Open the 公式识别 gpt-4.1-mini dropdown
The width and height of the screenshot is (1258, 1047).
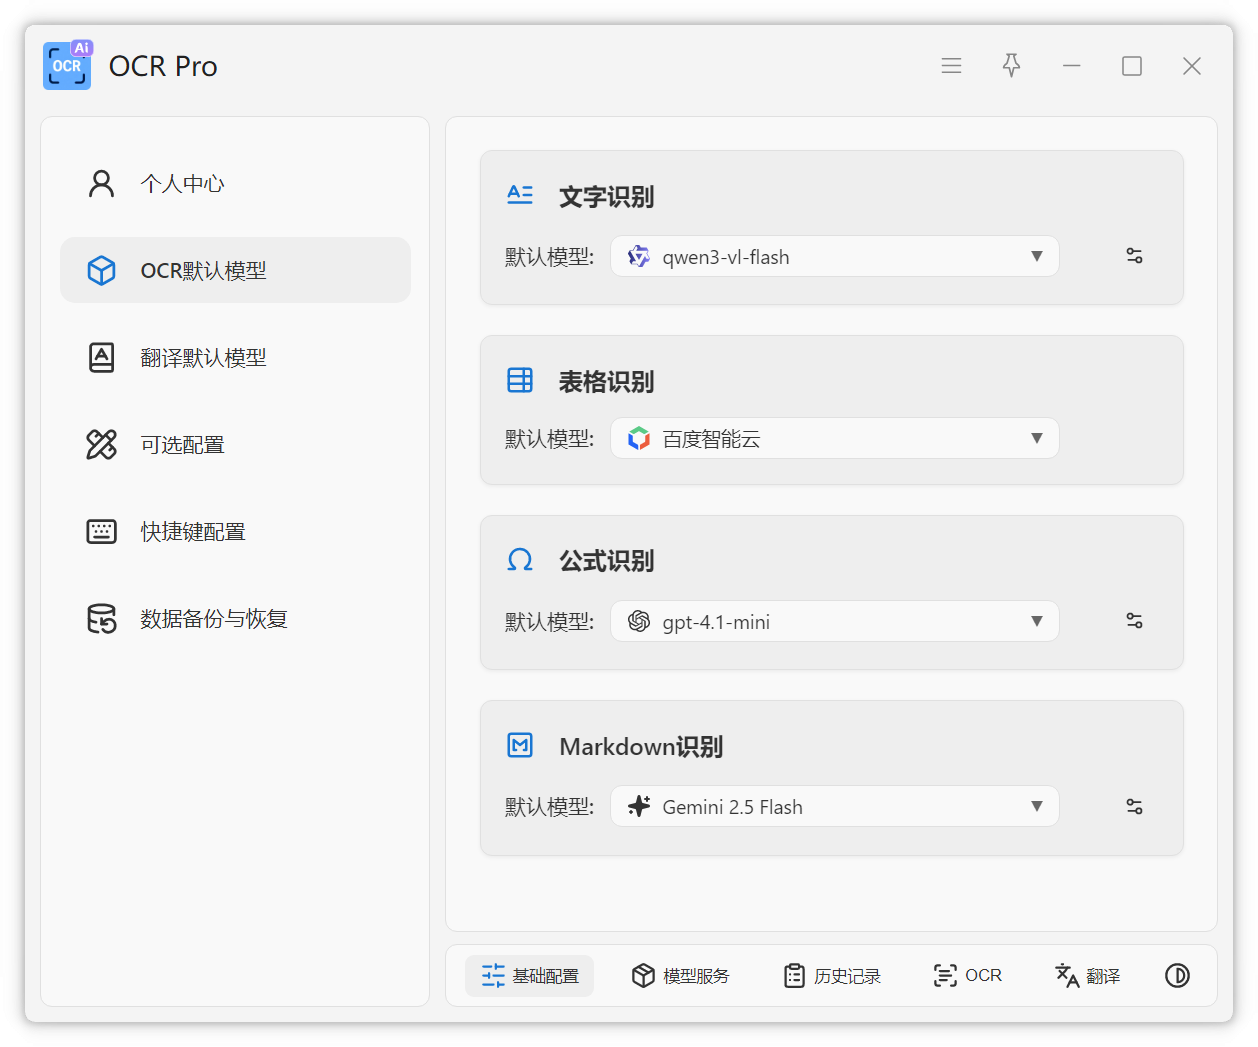834,621
